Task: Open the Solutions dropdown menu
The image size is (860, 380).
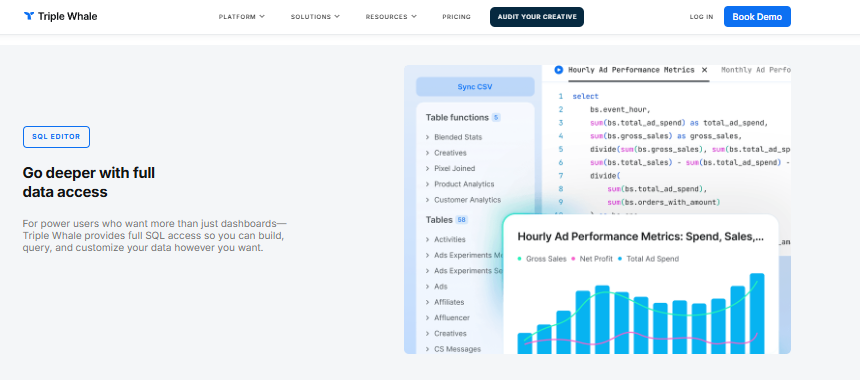Action: [315, 17]
